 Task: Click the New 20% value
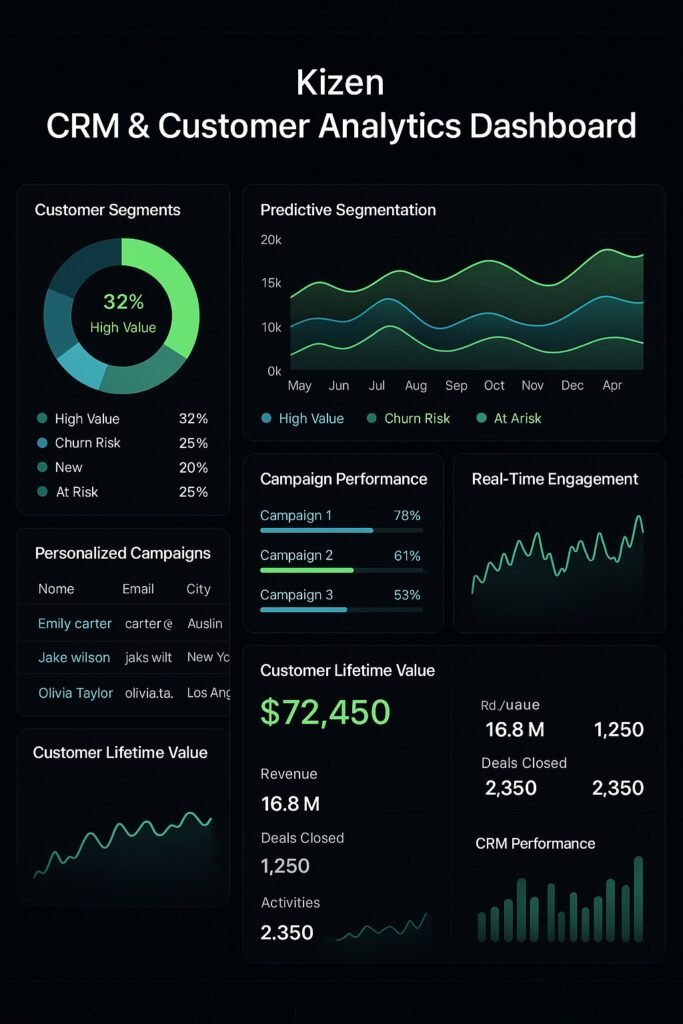pos(193,468)
